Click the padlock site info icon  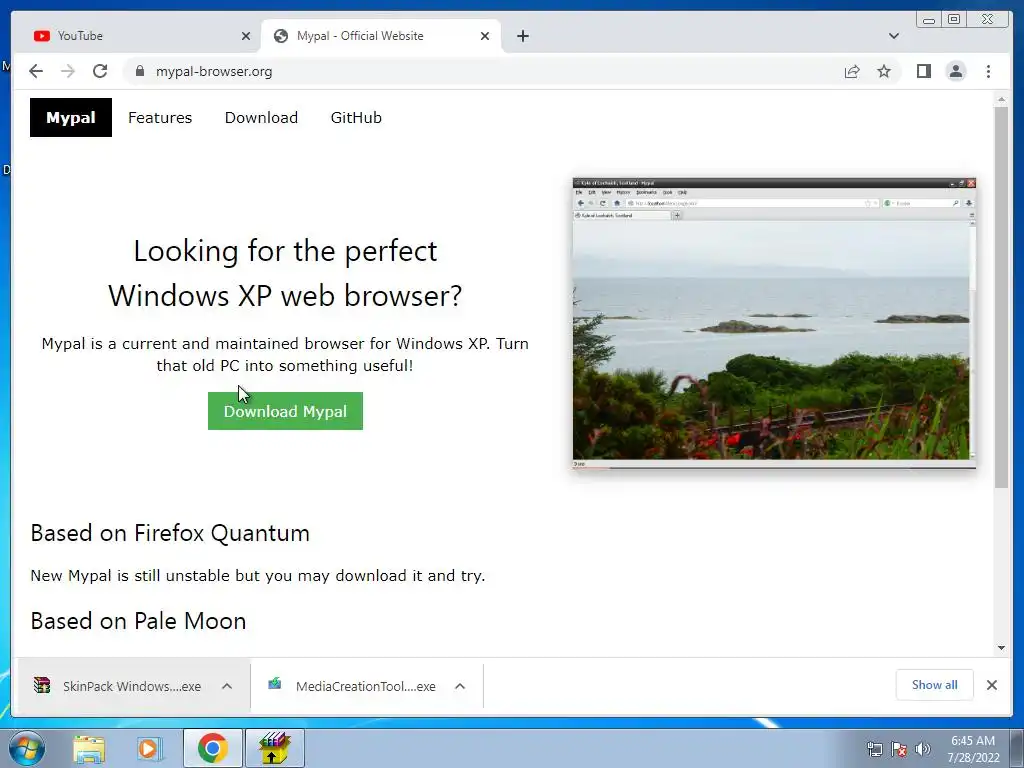pos(140,71)
